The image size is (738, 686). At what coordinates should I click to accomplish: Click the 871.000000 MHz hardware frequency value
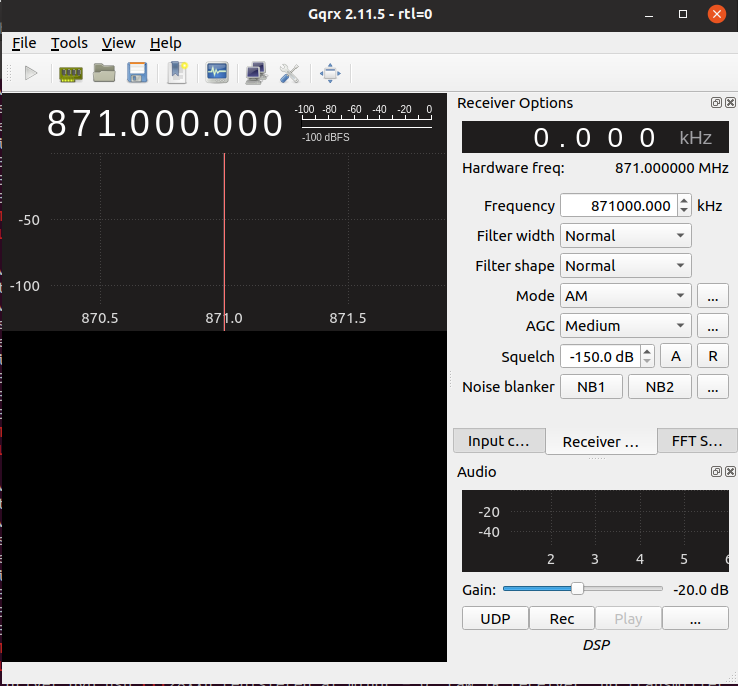(x=672, y=168)
